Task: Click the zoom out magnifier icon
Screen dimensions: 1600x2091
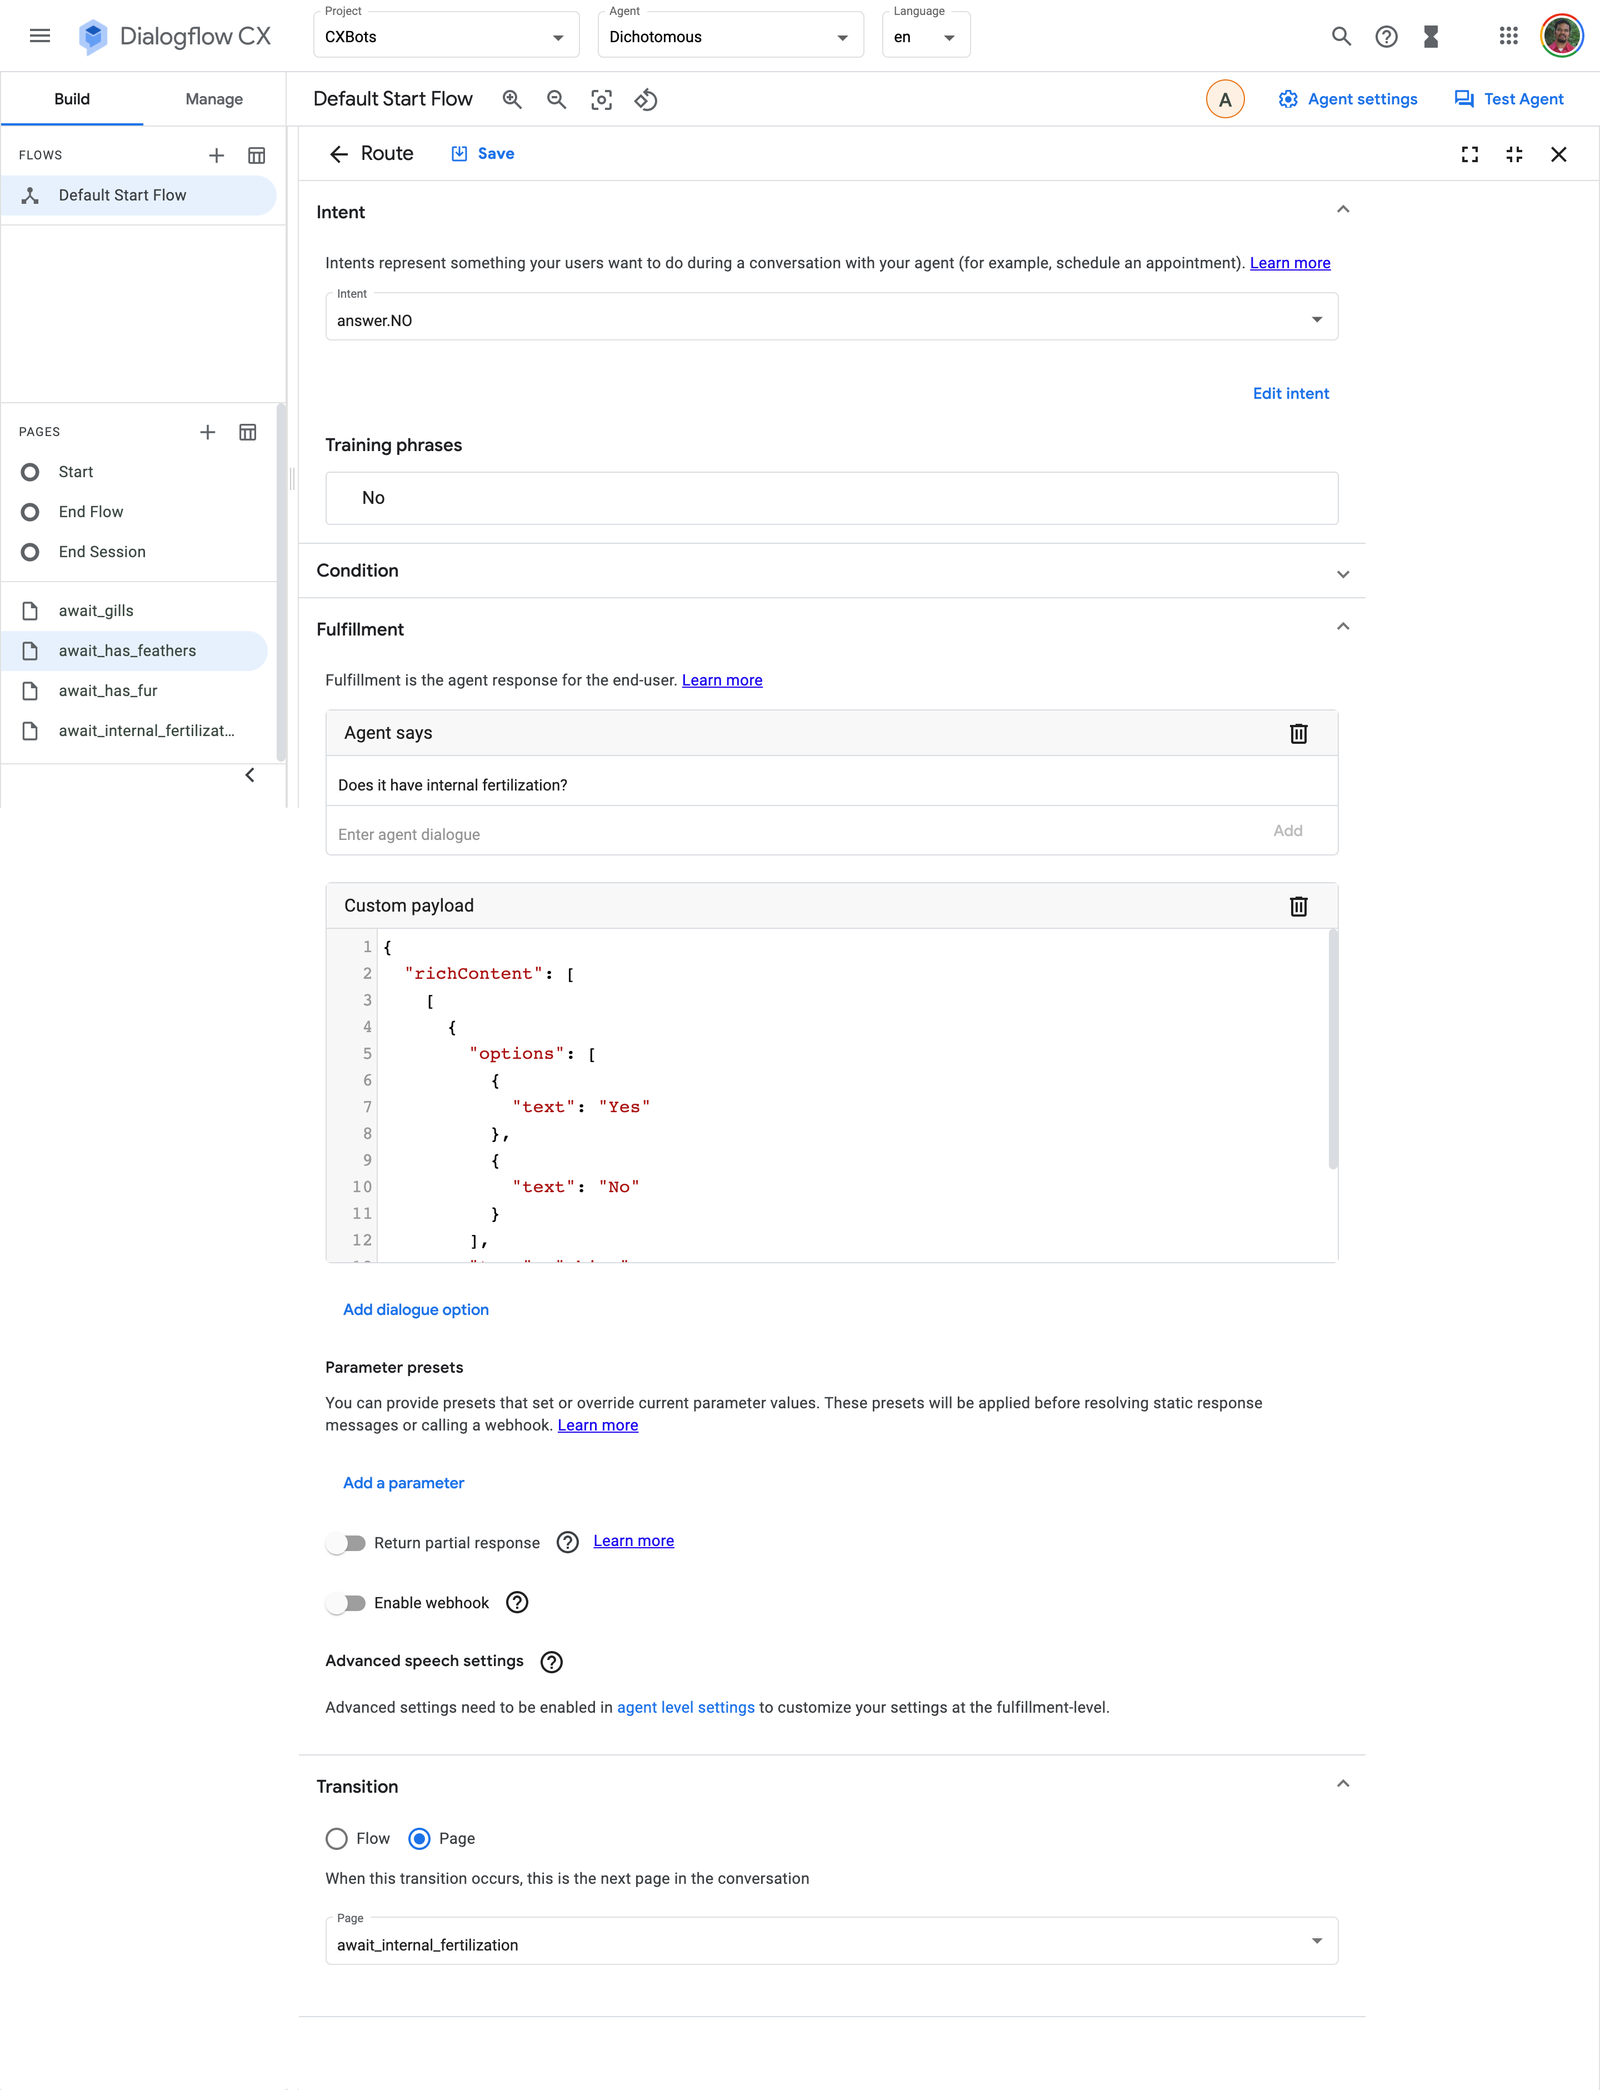Action: click(557, 99)
